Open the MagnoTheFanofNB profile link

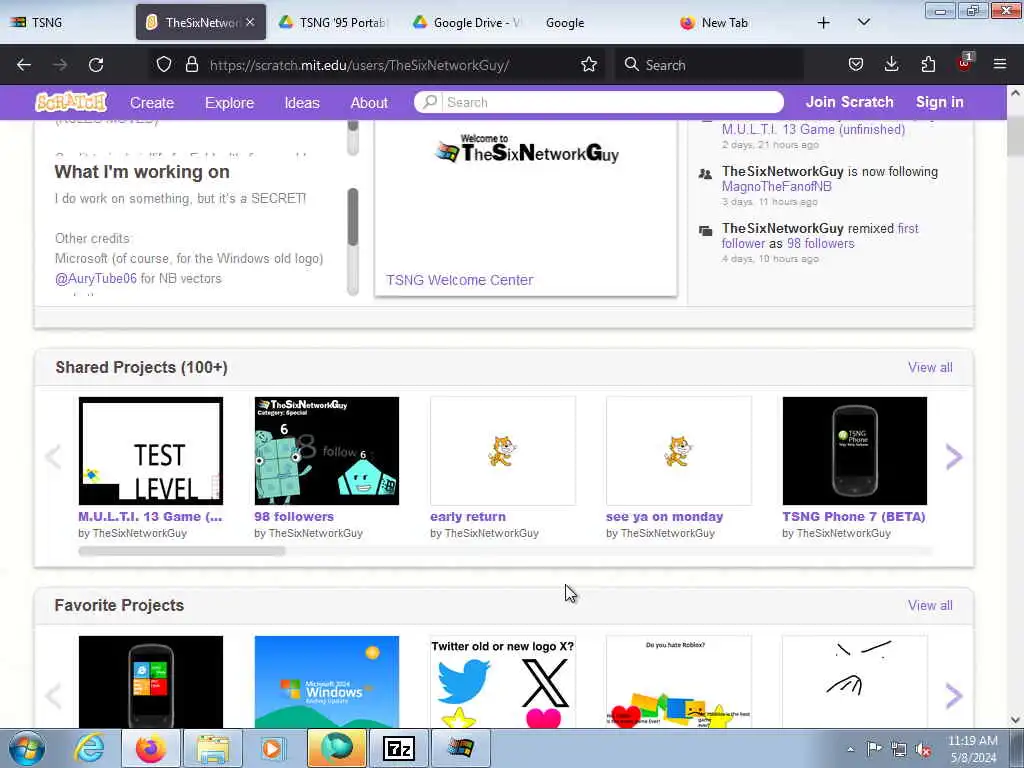pos(776,187)
